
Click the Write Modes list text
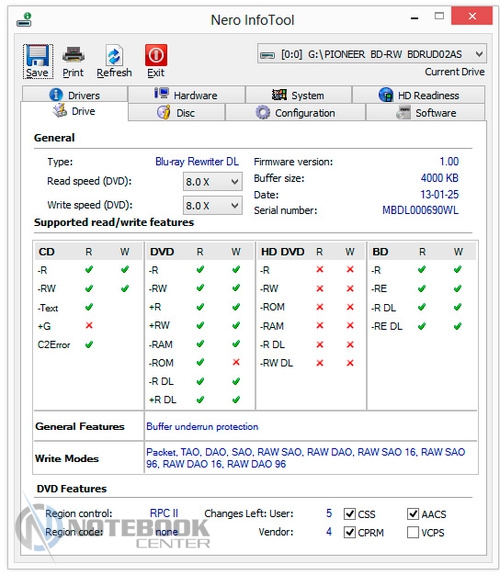[x=306, y=458]
